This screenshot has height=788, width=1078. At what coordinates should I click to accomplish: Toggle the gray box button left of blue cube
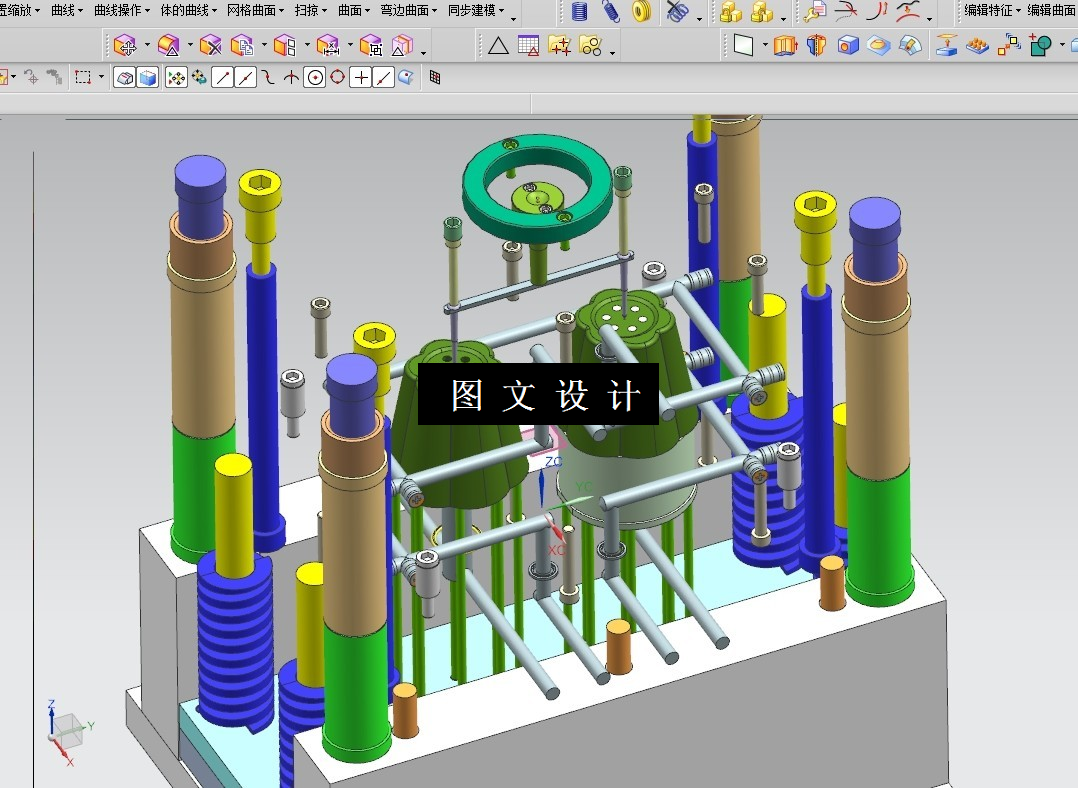tap(124, 78)
